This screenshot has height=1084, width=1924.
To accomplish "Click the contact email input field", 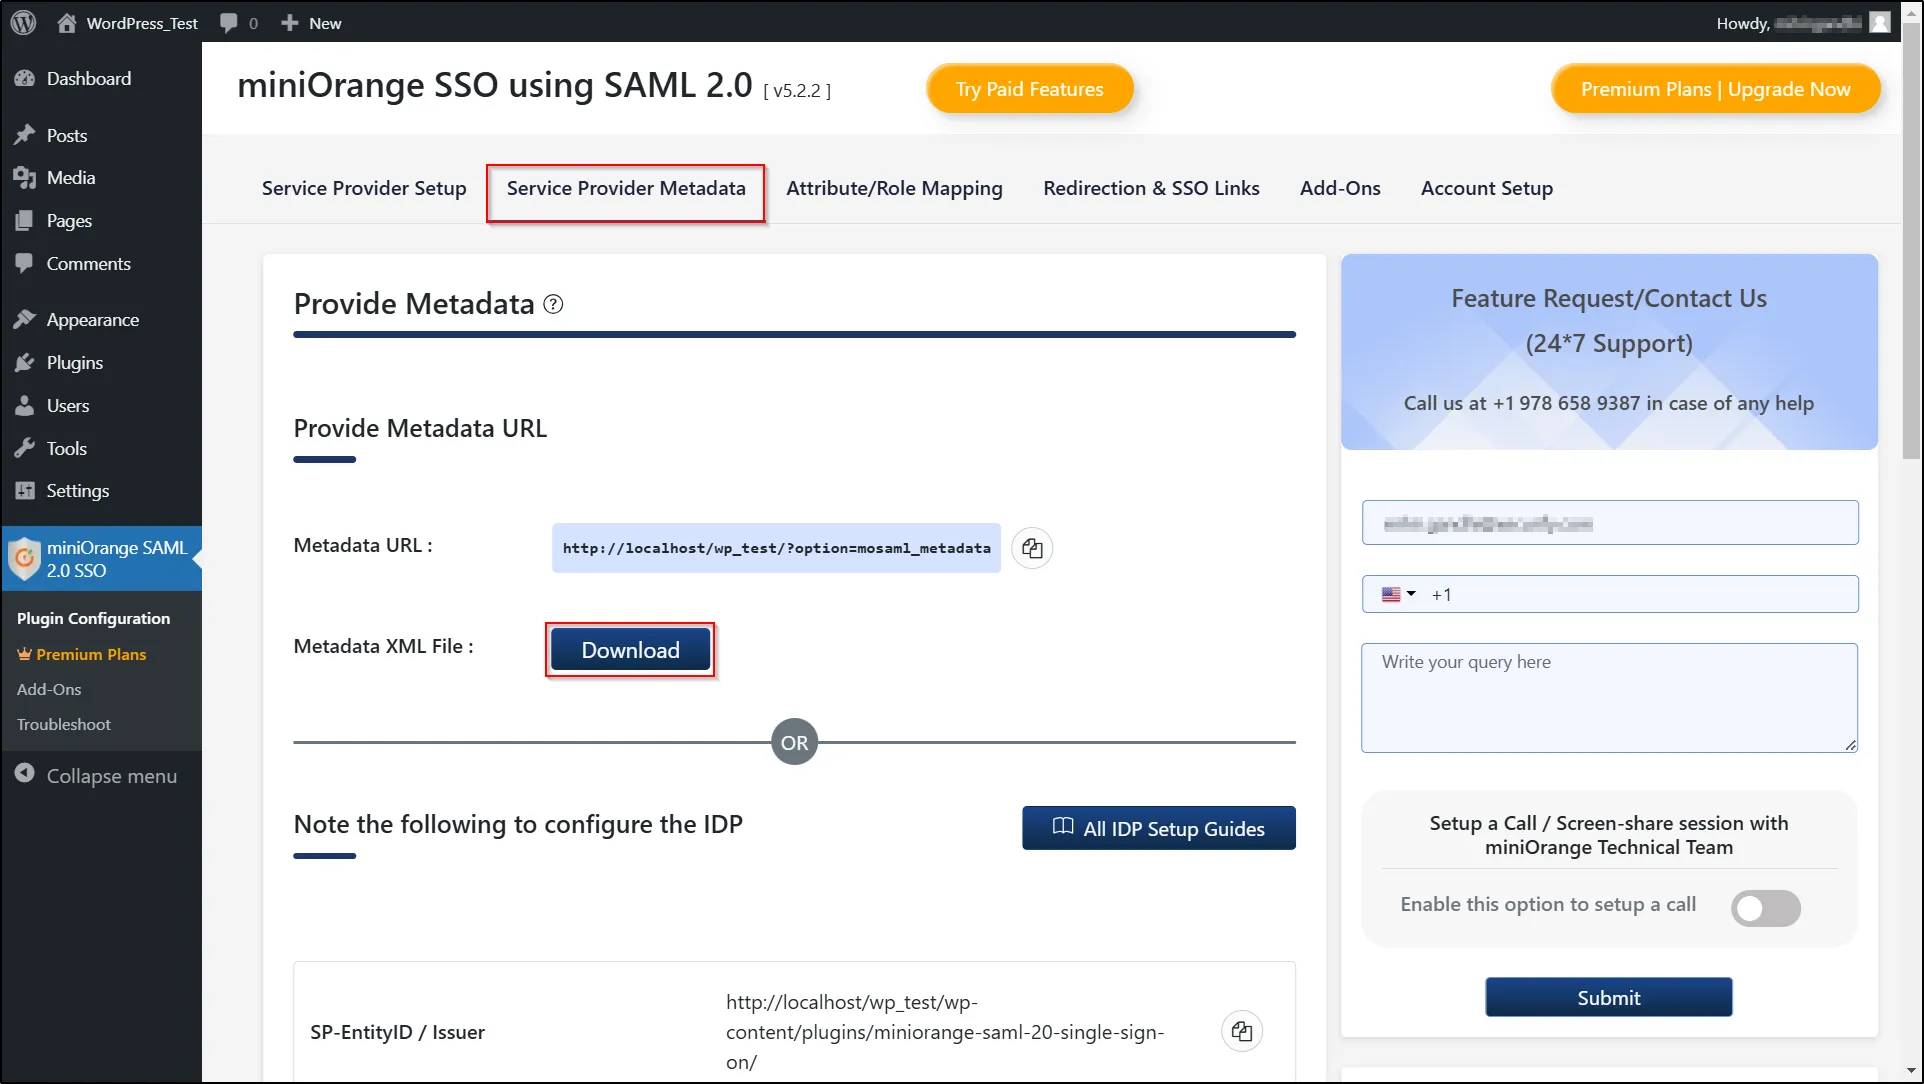I will click(1610, 523).
